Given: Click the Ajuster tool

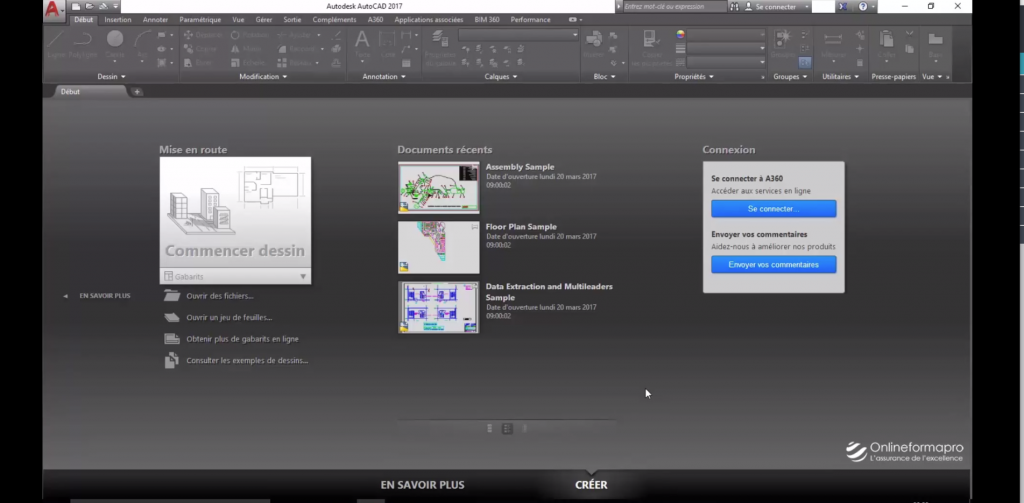Looking at the screenshot, I should [295, 35].
